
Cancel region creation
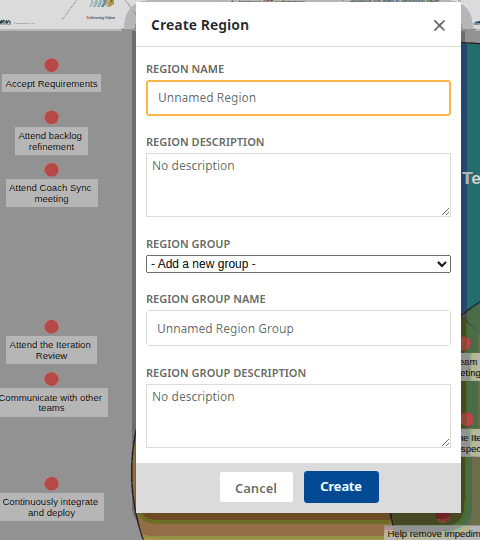(256, 487)
